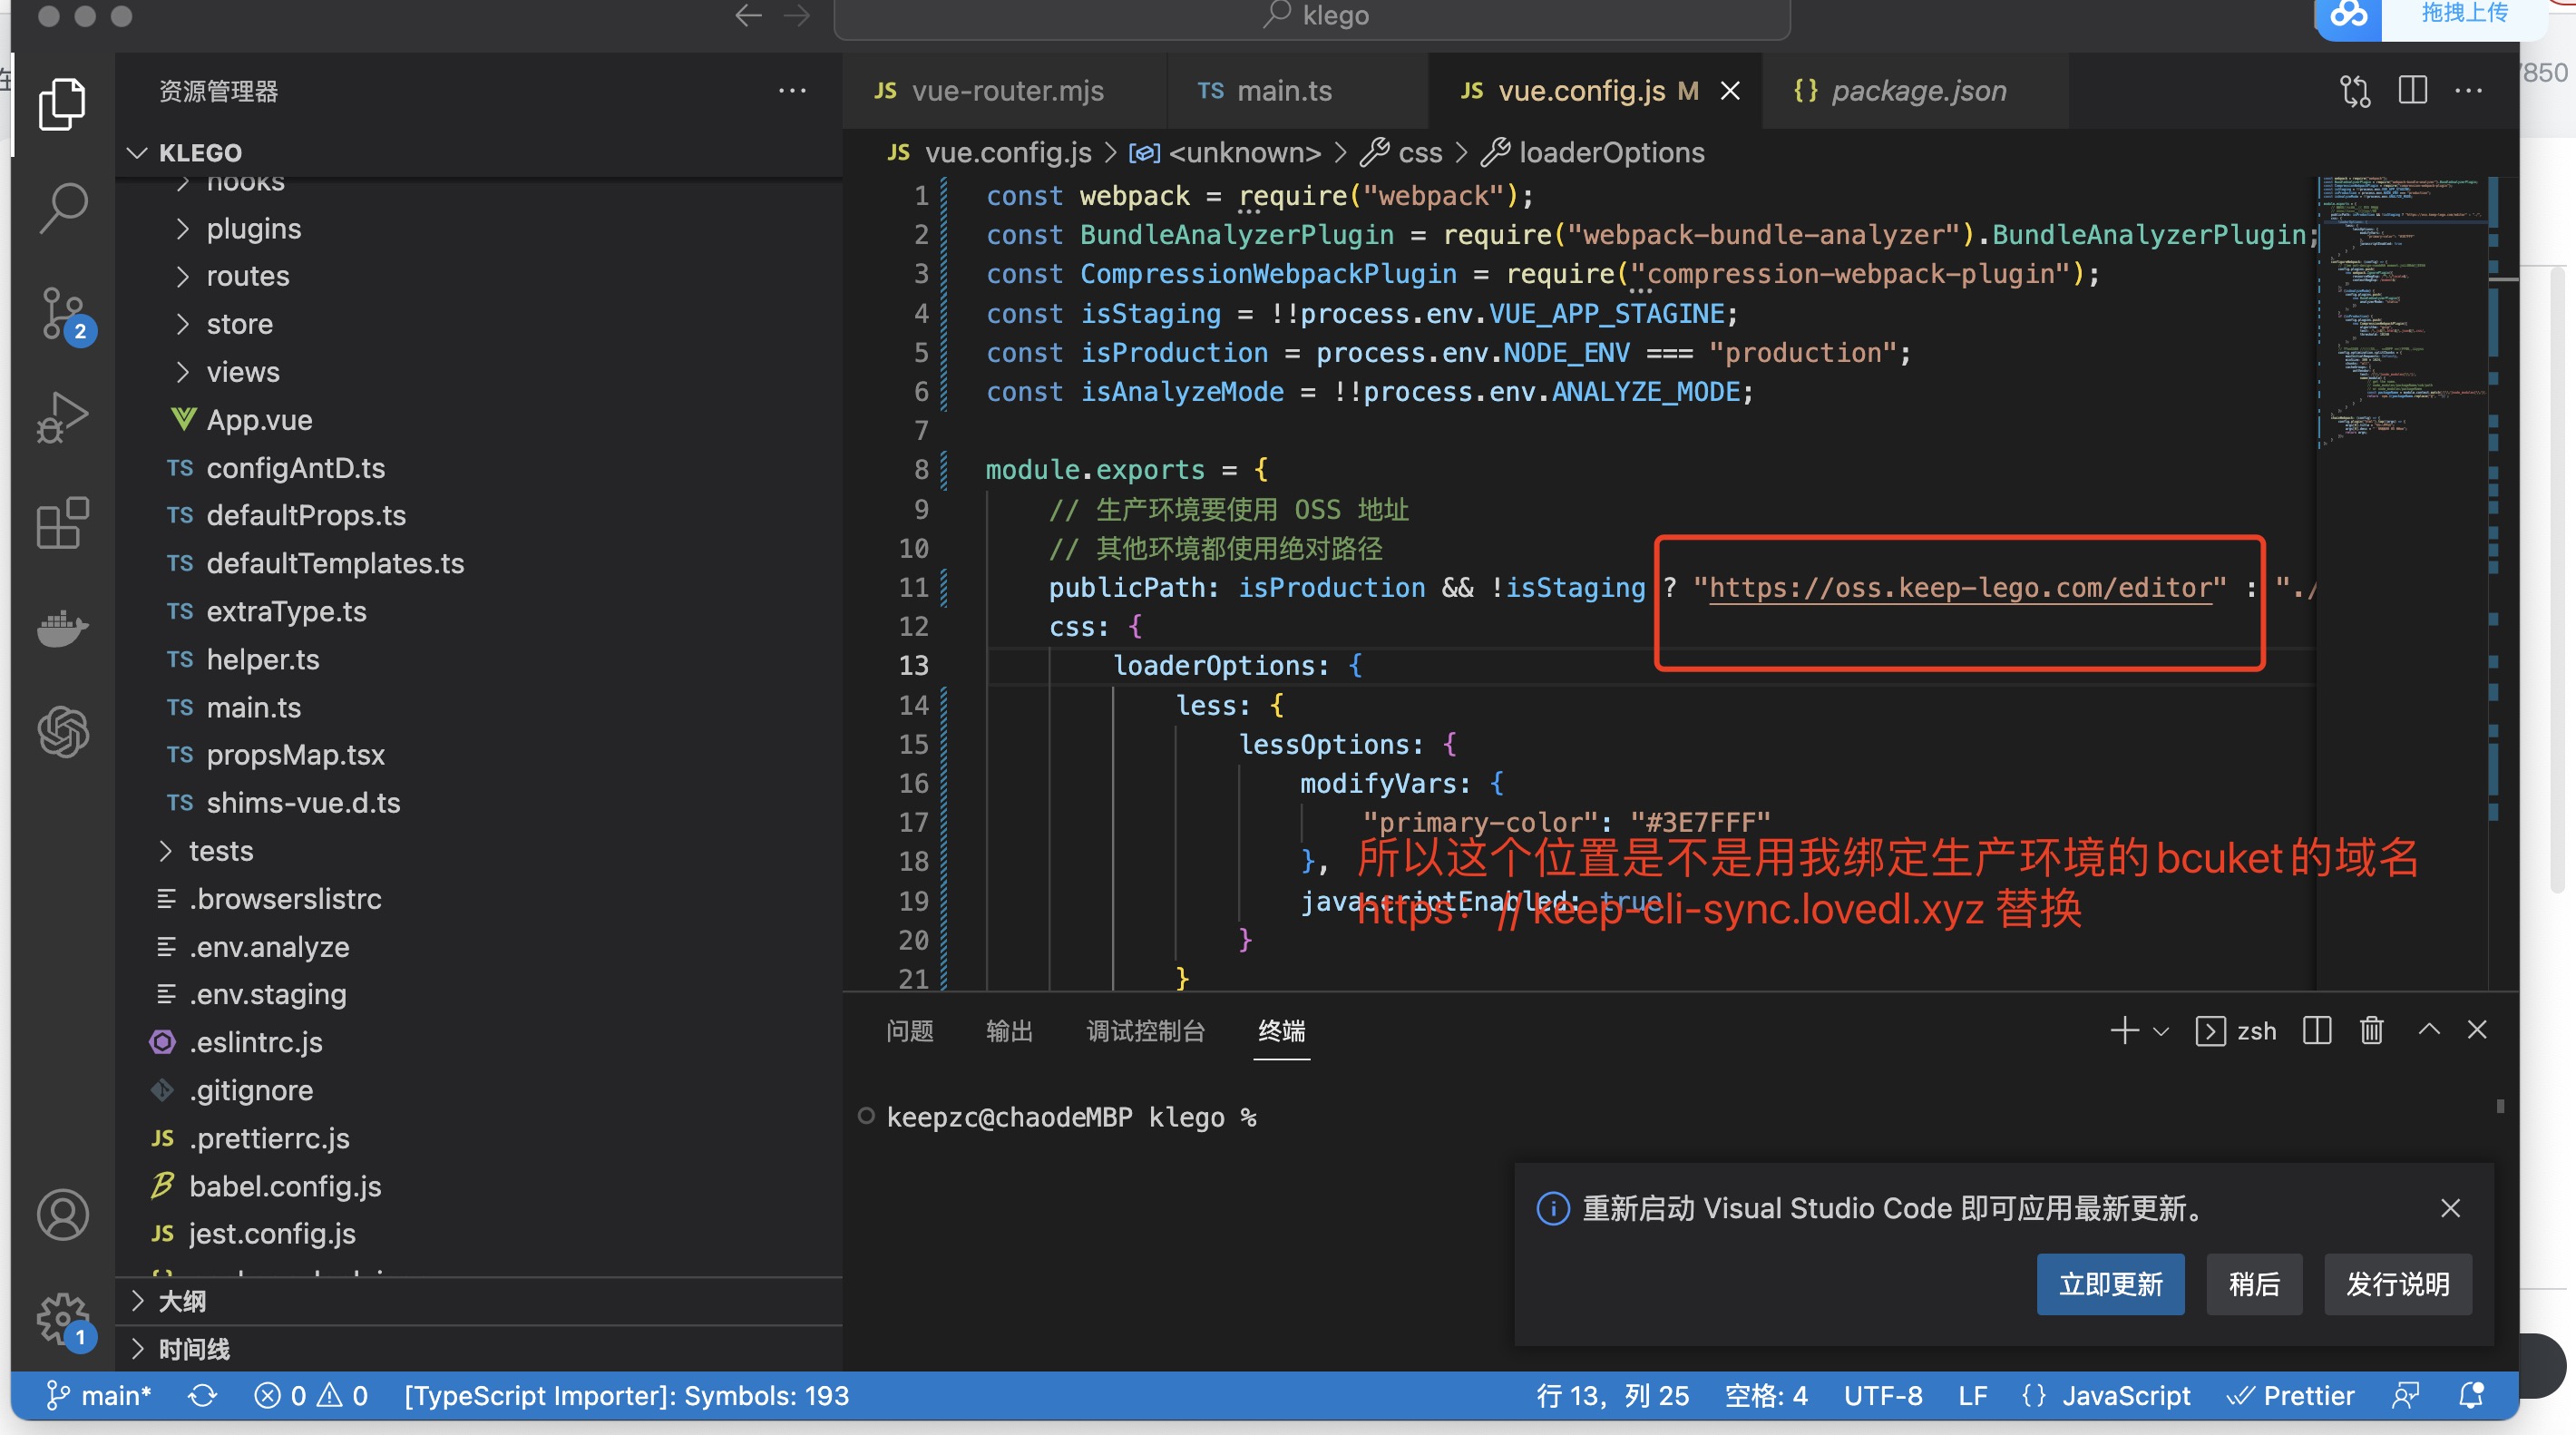Open the 调试控制台 debug console tab

point(1145,1031)
